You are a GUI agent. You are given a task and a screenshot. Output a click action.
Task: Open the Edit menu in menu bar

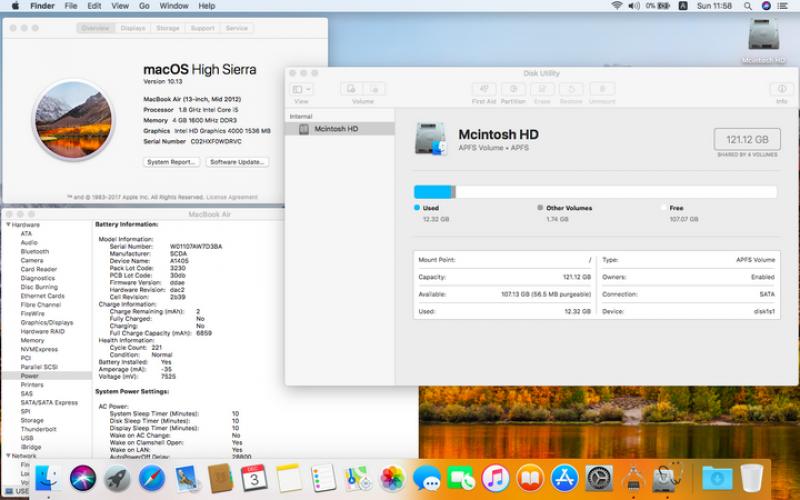coord(94,6)
